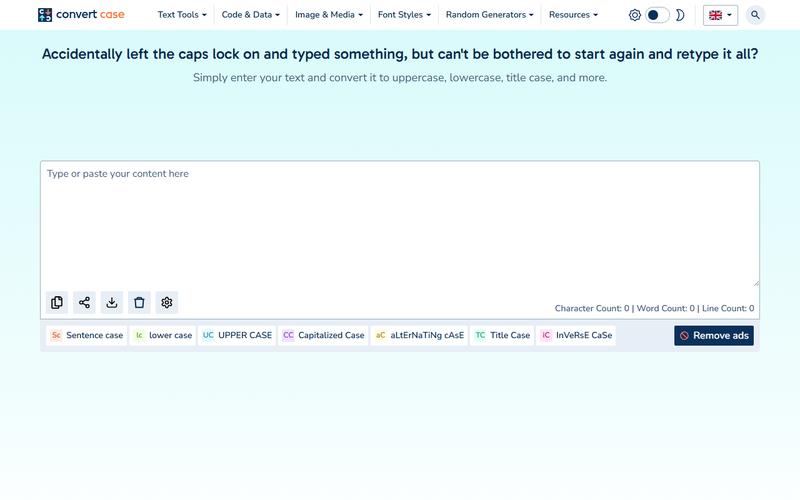This screenshot has width=800, height=500.
Task: Download the text using download icon
Action: pos(112,303)
